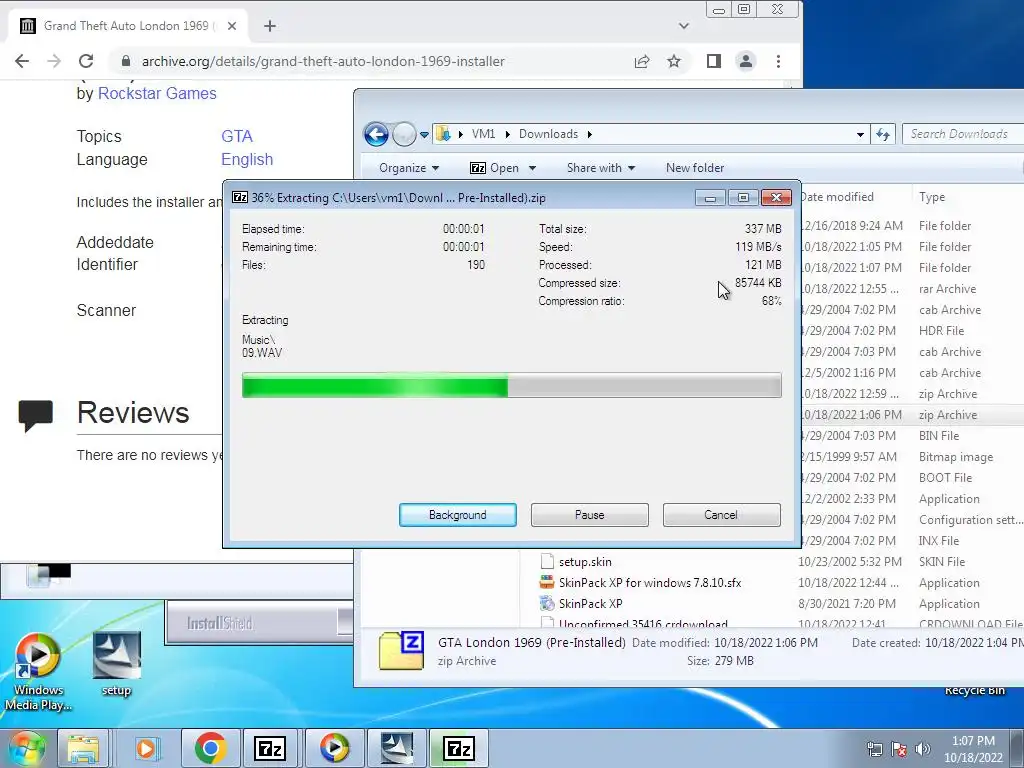Click Explorer back arrow button
This screenshot has width=1024, height=768.
[376, 135]
